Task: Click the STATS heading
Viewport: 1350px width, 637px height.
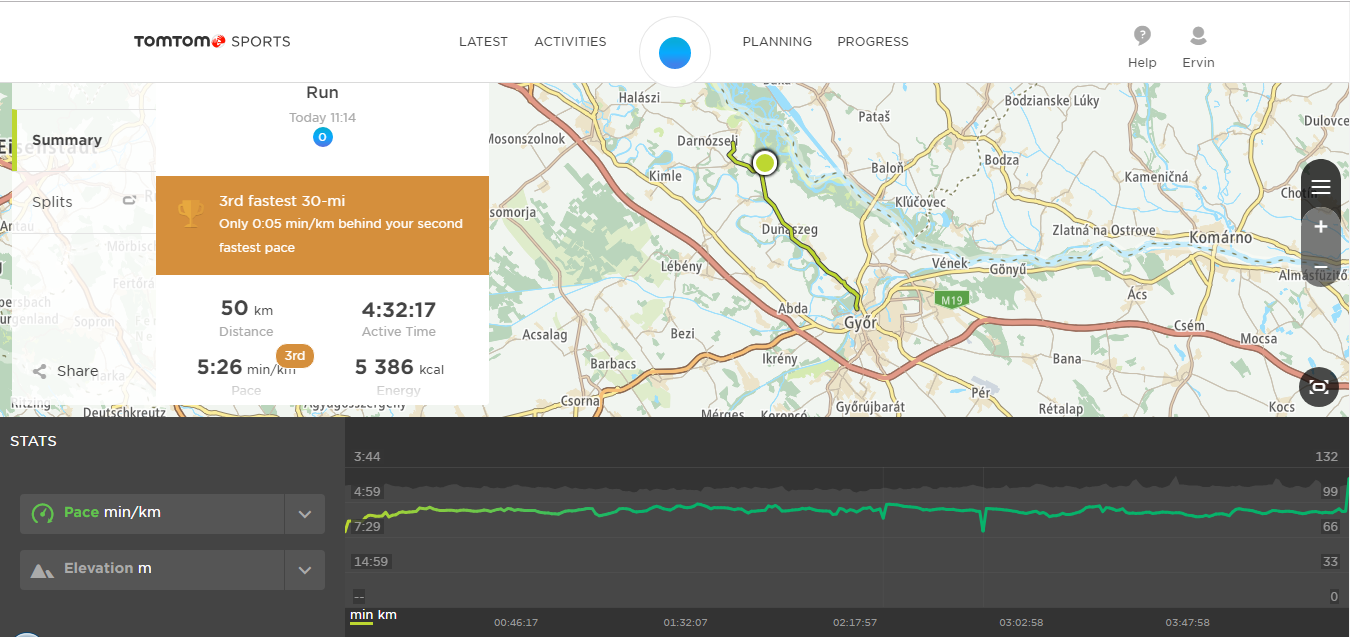Action: click(x=33, y=441)
